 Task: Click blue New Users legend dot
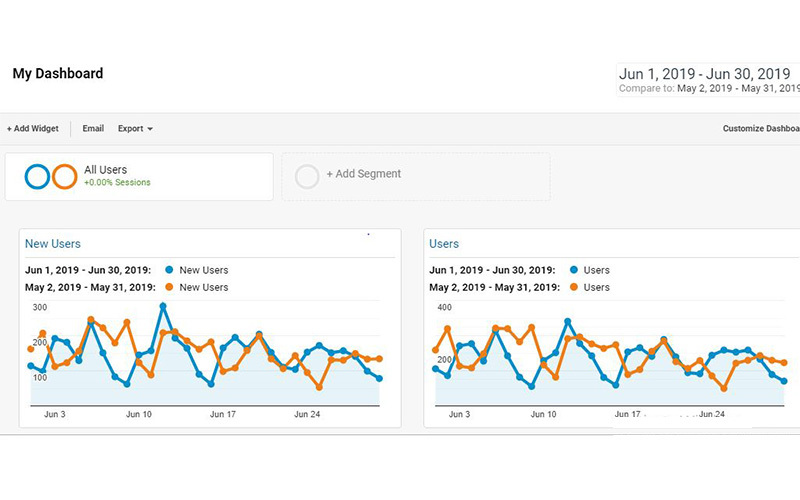click(169, 270)
